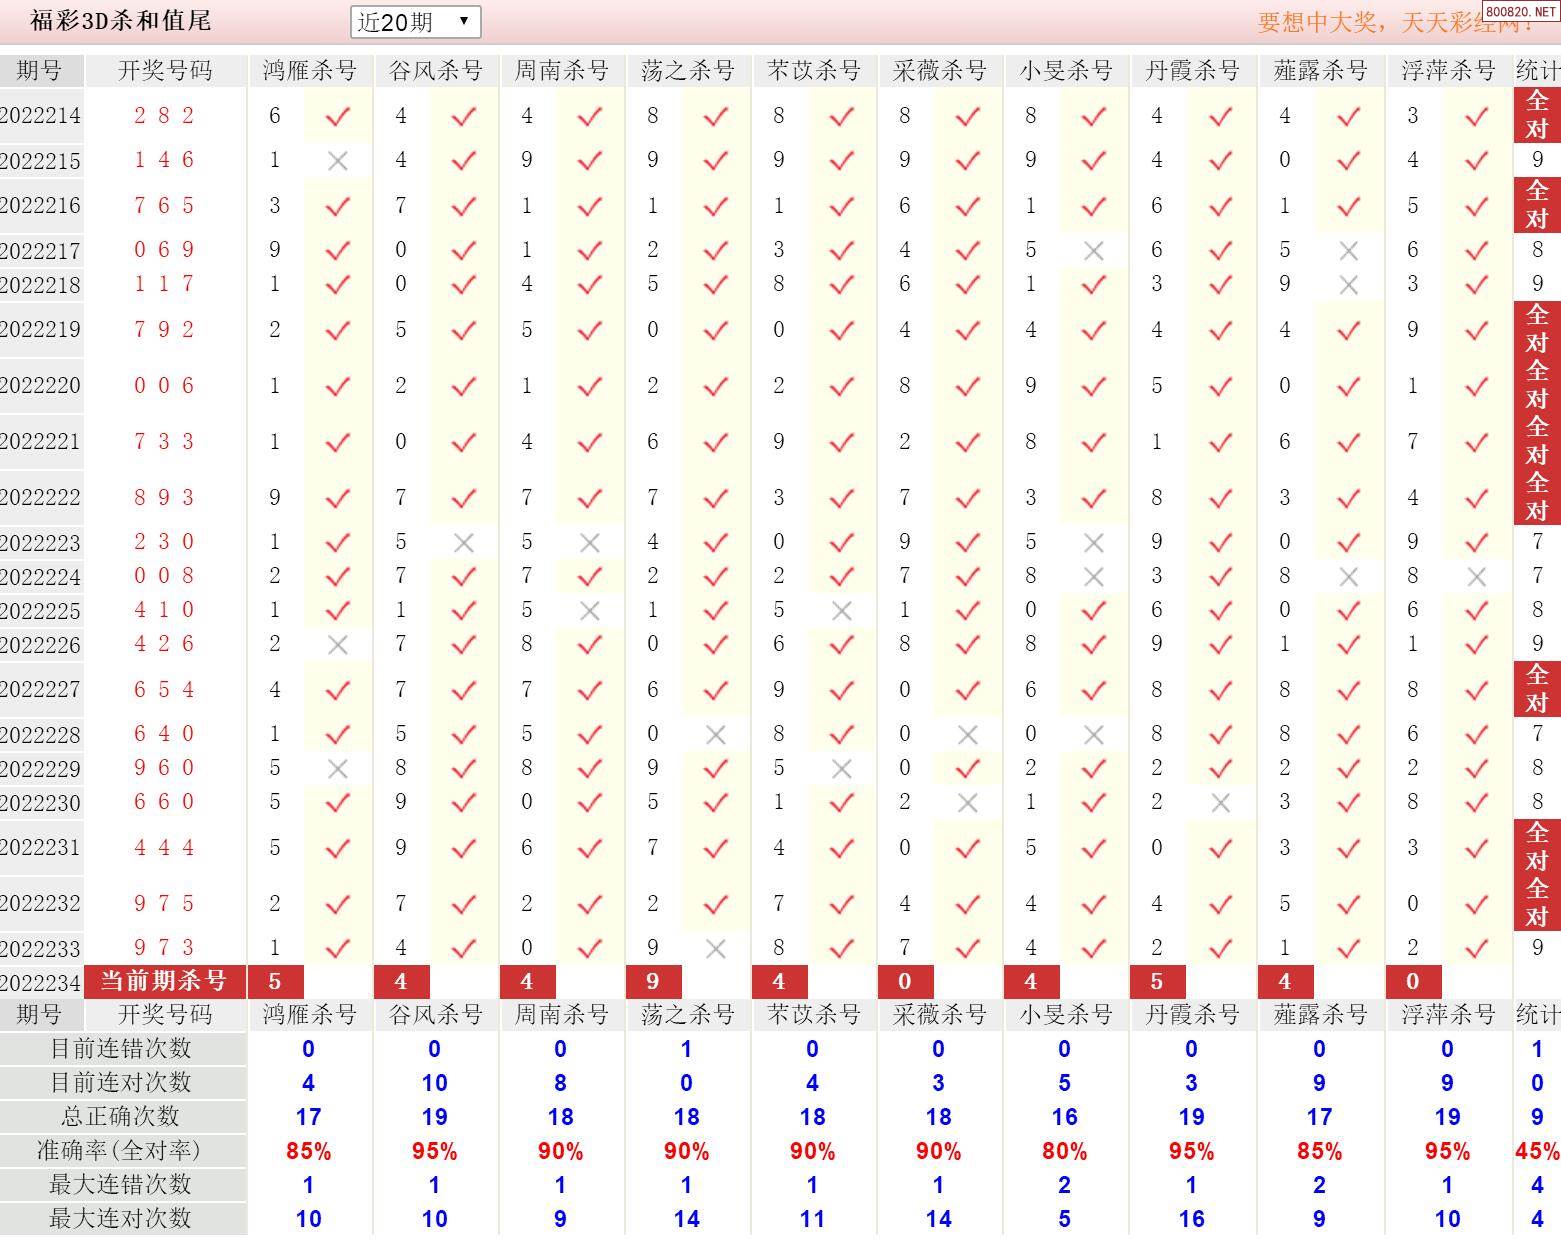The width and height of the screenshot is (1561, 1241).
Task: Click the 鸿雁杀号 top column header
Action: [x=310, y=70]
